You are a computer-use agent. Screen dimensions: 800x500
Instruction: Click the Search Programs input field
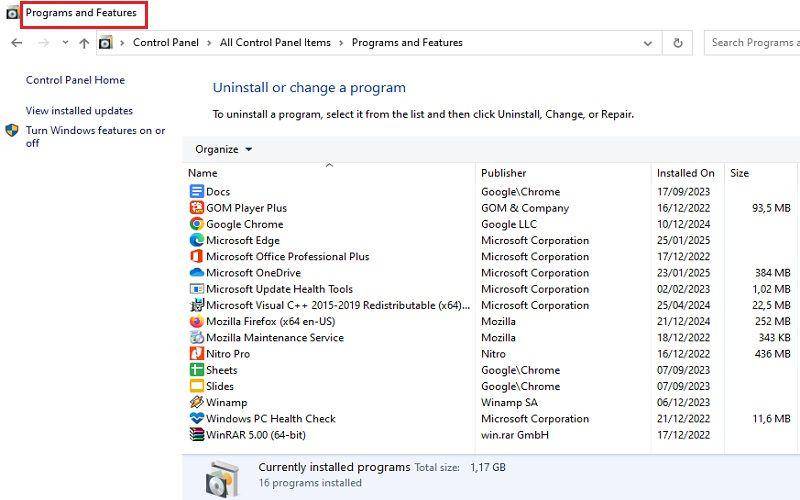[x=752, y=43]
